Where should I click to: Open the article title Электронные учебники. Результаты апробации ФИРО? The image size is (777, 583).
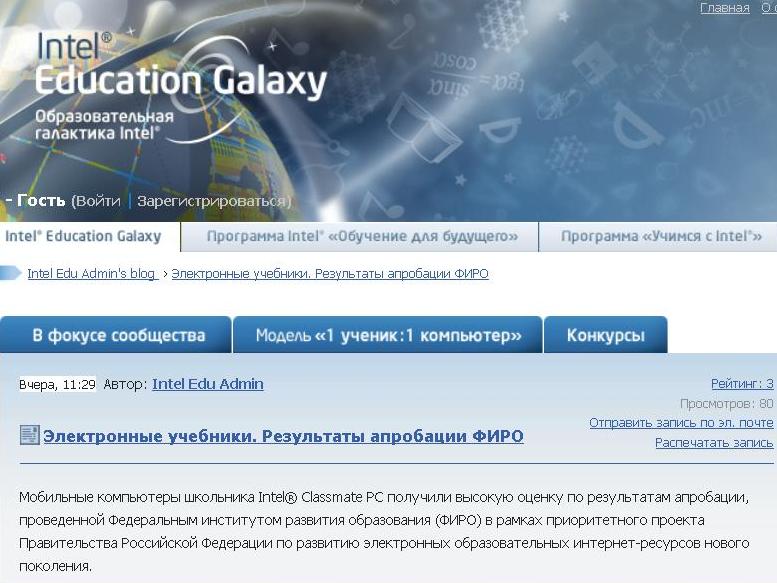click(283, 436)
